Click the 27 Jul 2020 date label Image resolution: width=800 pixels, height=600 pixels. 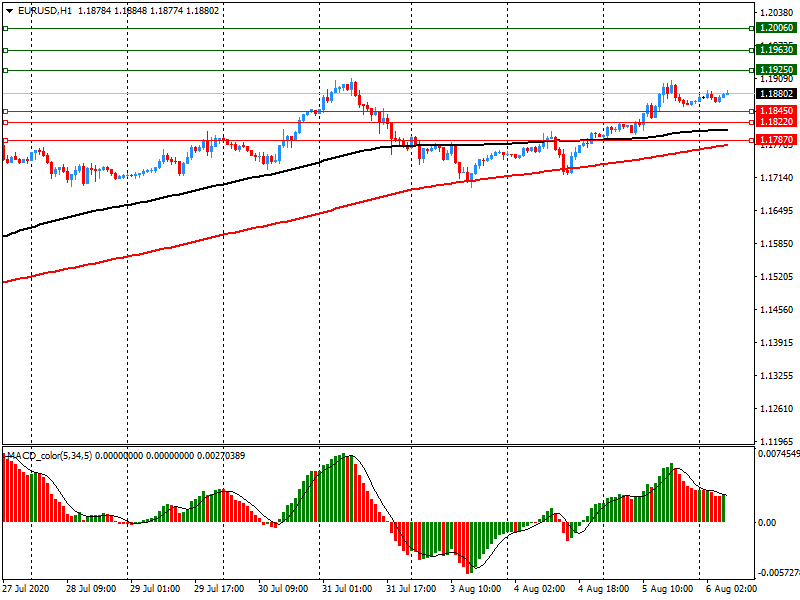(27, 589)
